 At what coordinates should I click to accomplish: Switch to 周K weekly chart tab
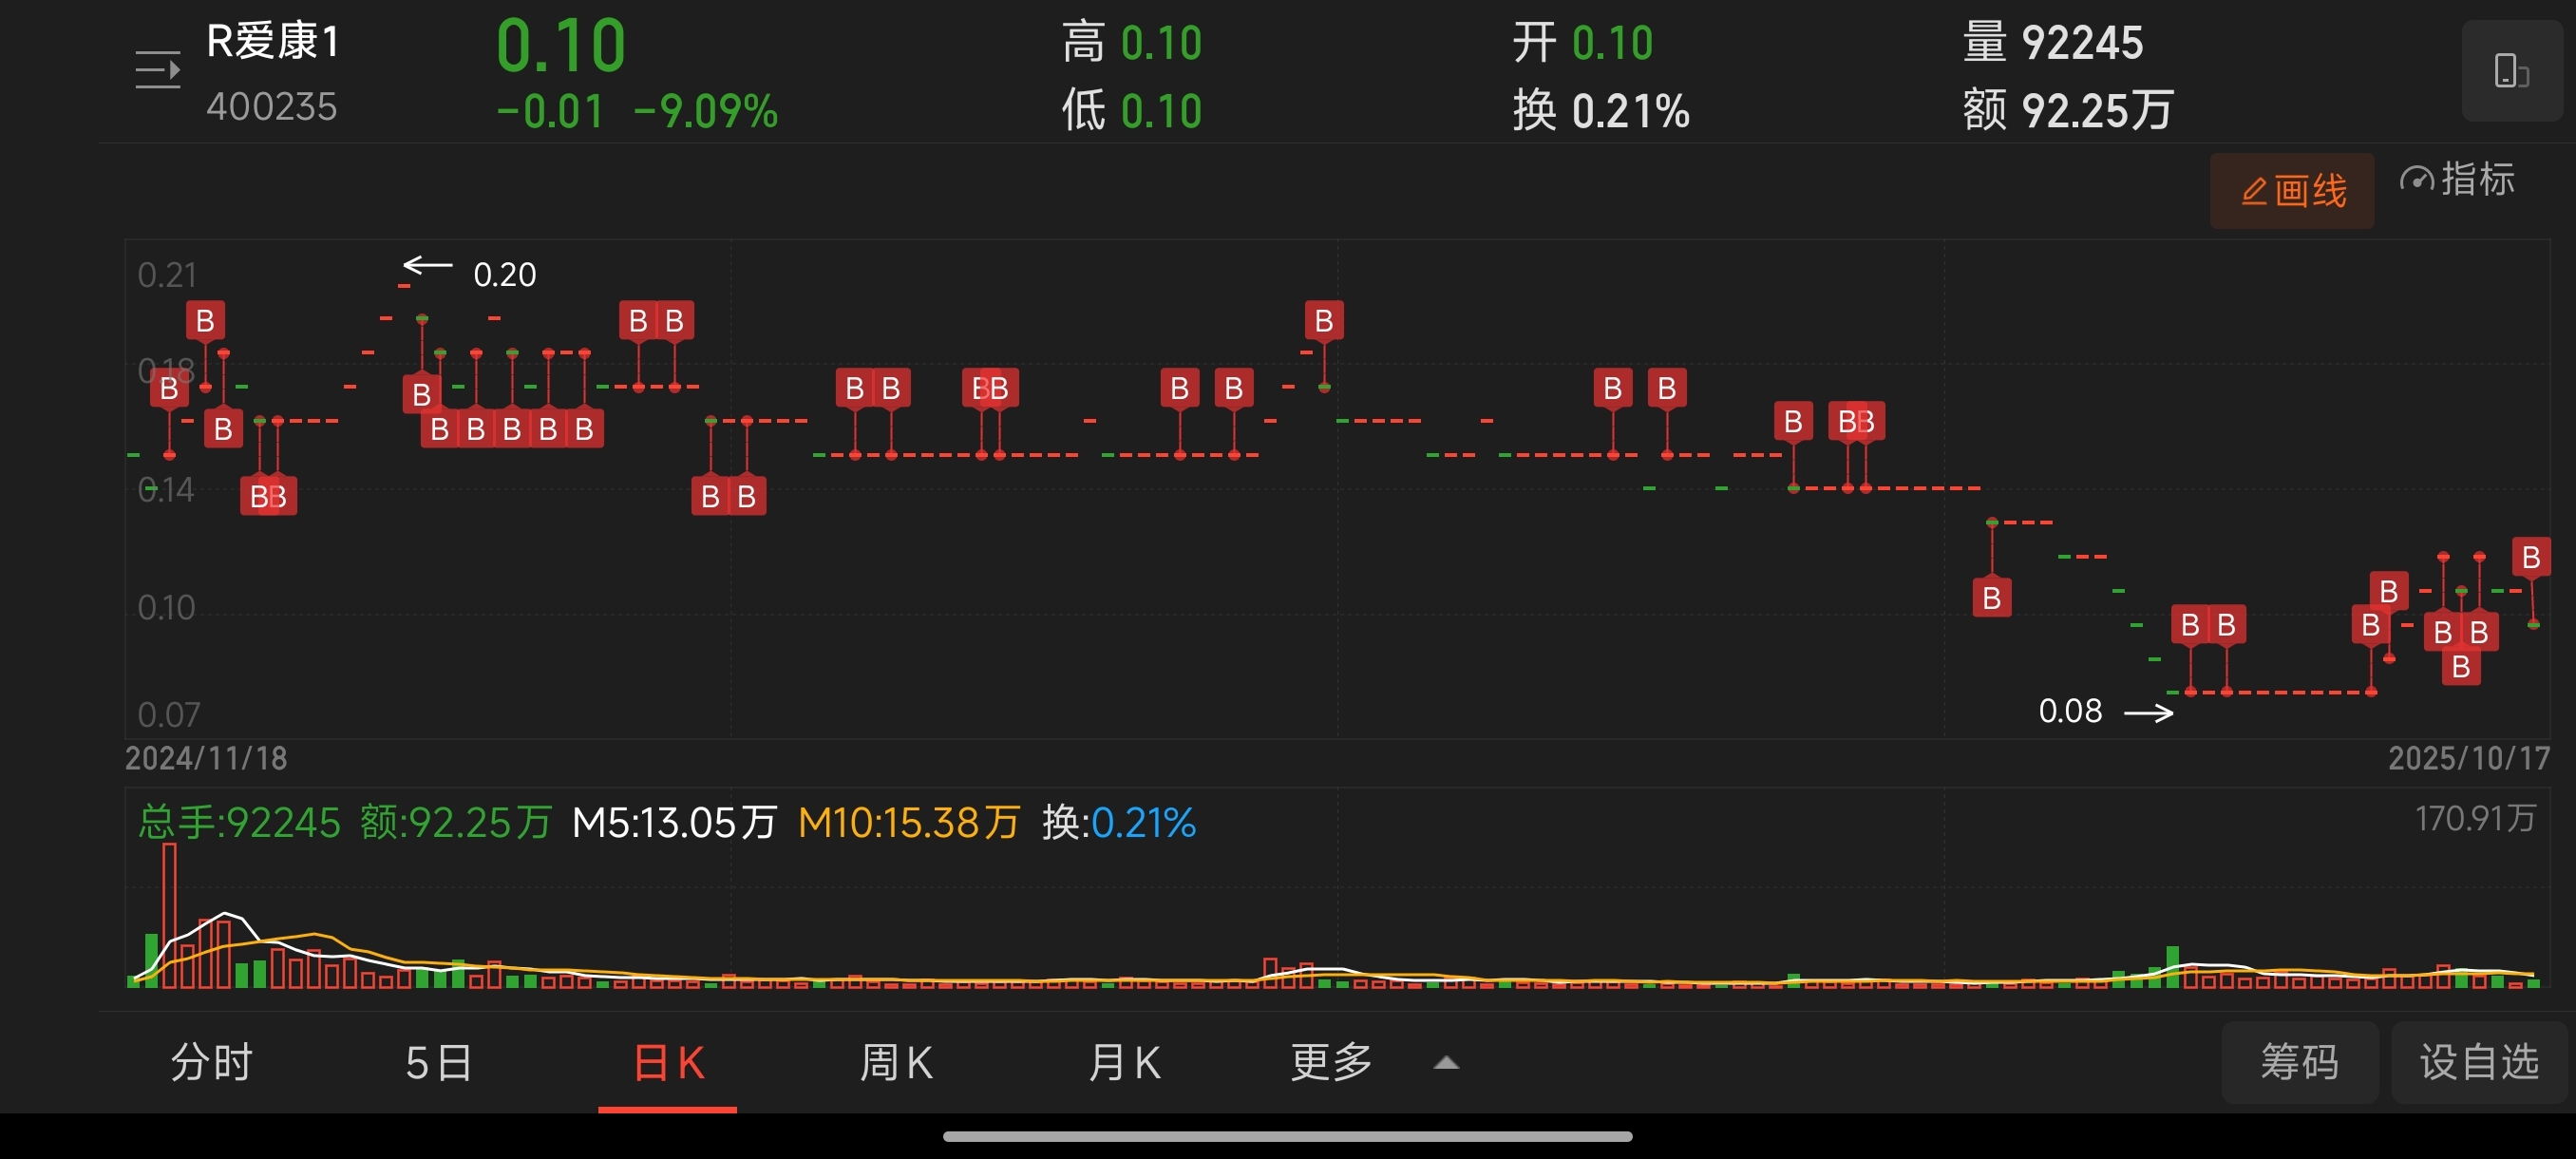896,1061
